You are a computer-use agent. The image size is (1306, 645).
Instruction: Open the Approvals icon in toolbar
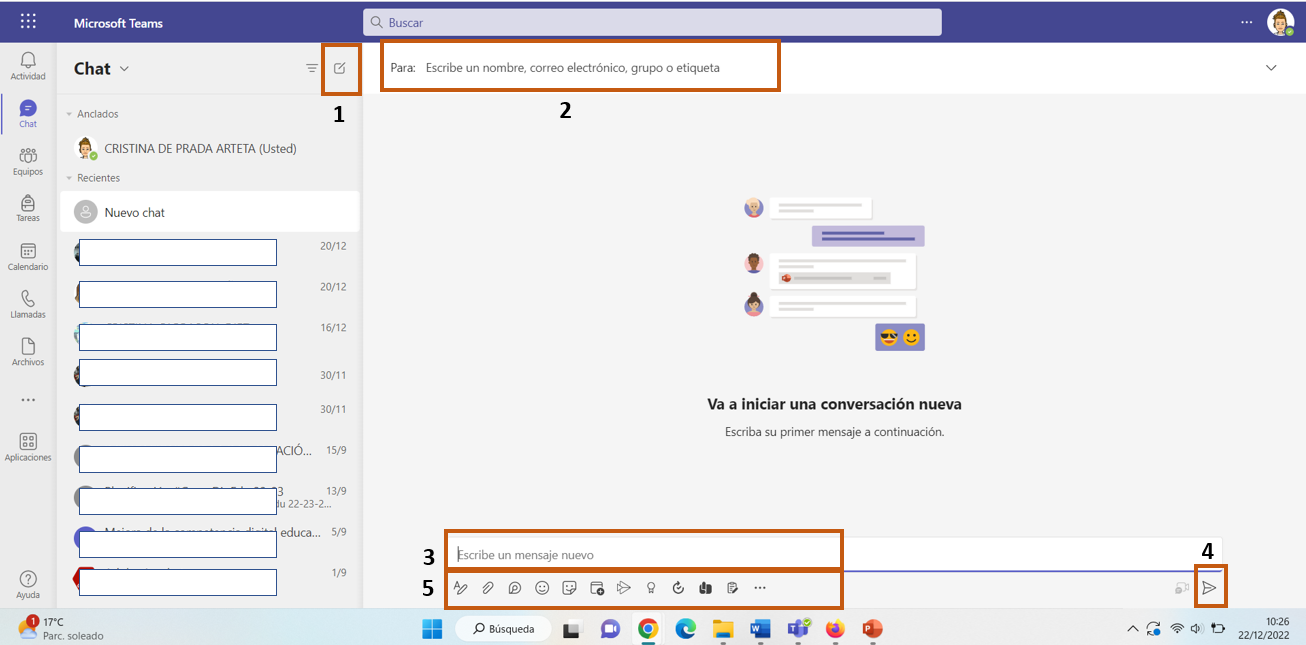(x=732, y=588)
